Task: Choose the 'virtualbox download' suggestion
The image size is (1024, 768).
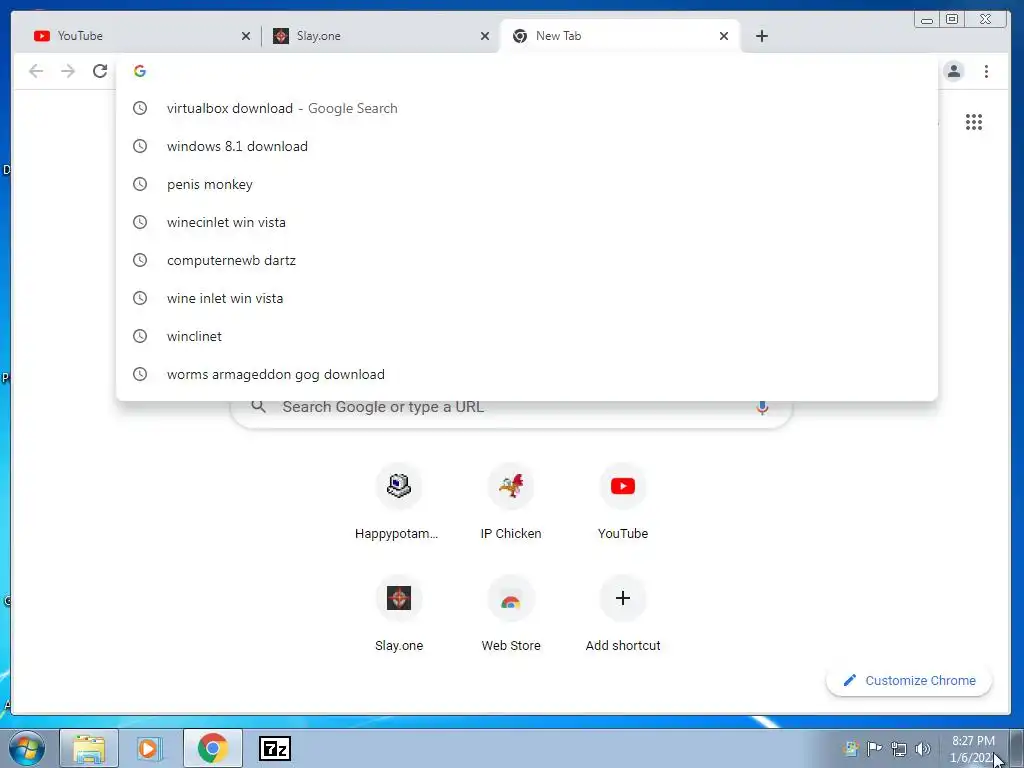Action: 526,108
